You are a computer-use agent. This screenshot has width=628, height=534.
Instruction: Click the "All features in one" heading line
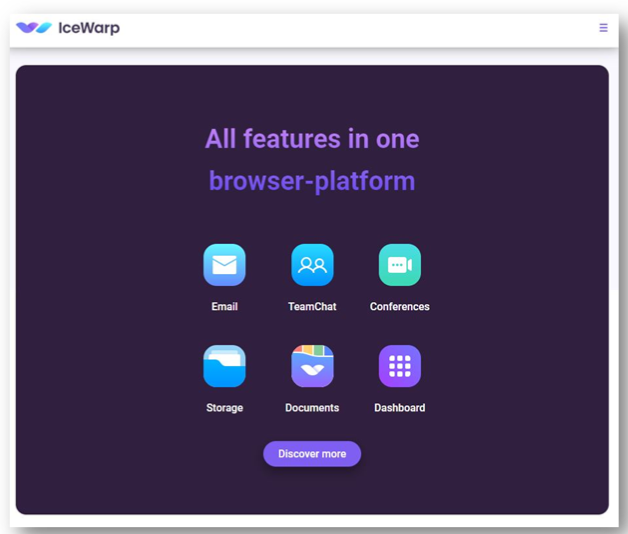pyautogui.click(x=312, y=139)
